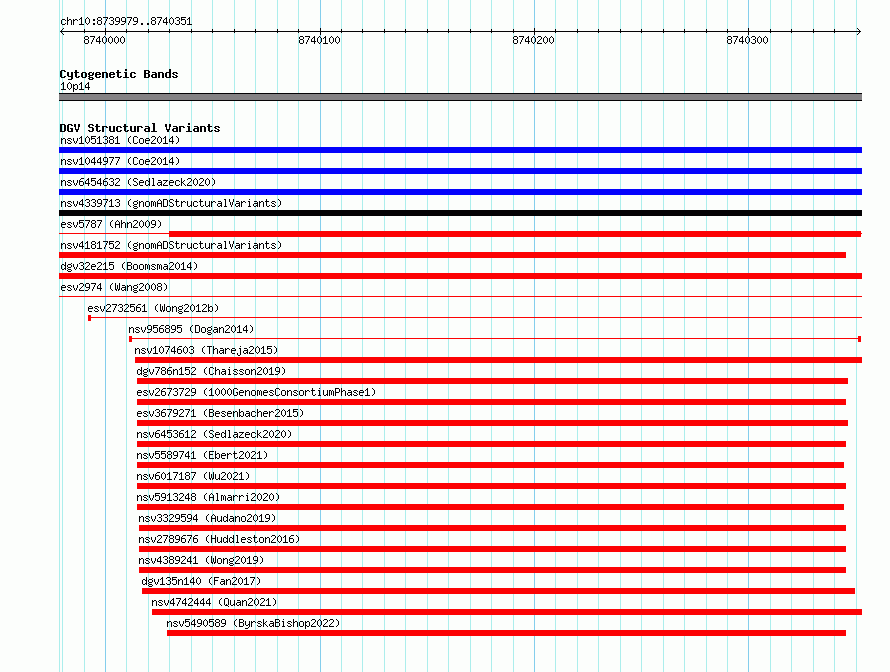Click the red bar under esv3679271
Image resolution: width=890 pixels, height=672 pixels.
(x=492, y=423)
